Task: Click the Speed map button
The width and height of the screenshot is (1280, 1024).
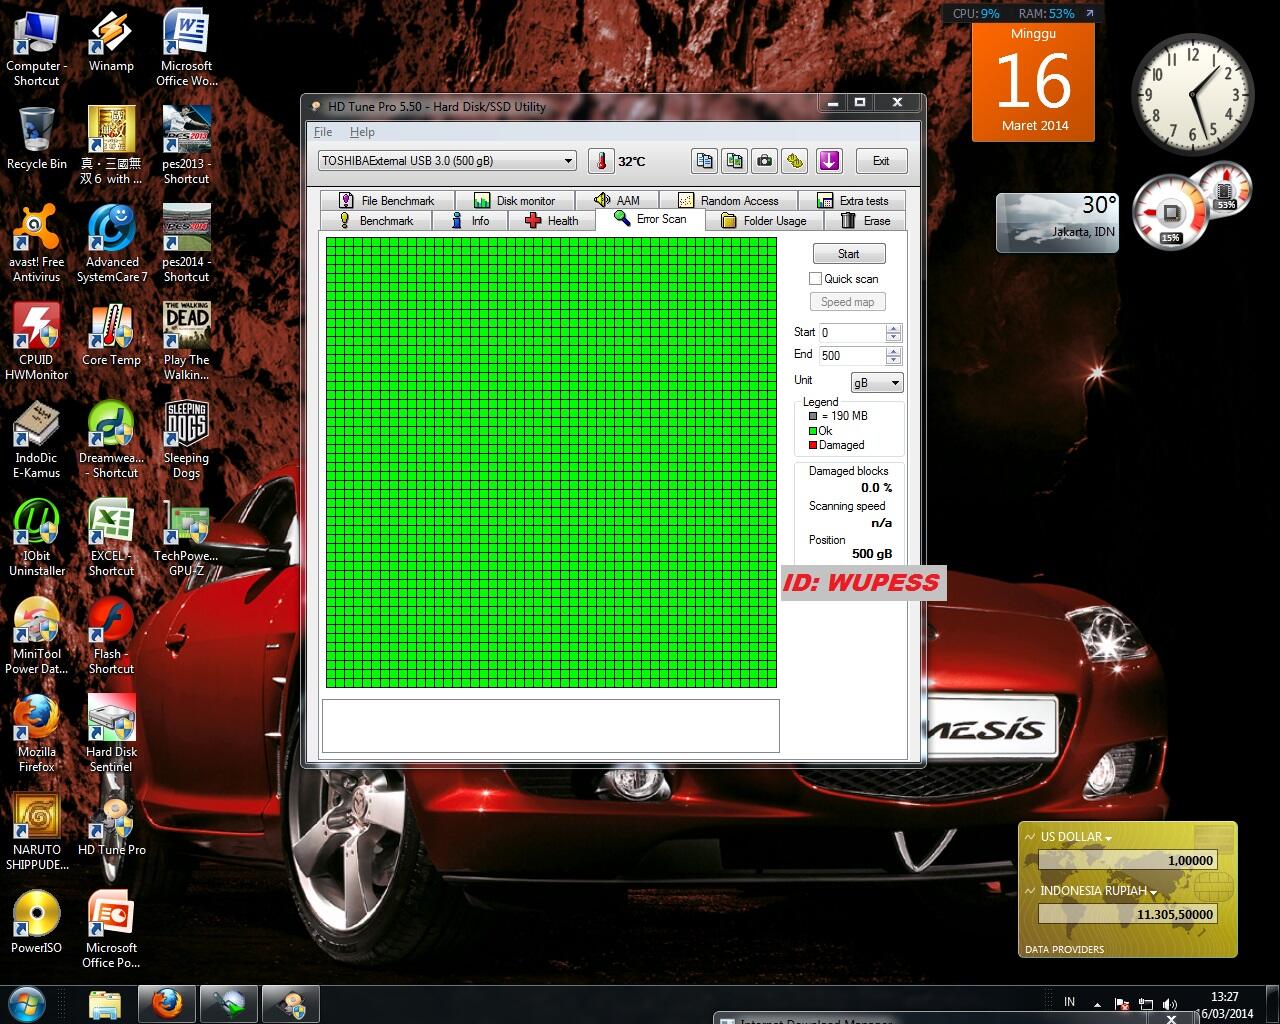Action: [x=847, y=302]
